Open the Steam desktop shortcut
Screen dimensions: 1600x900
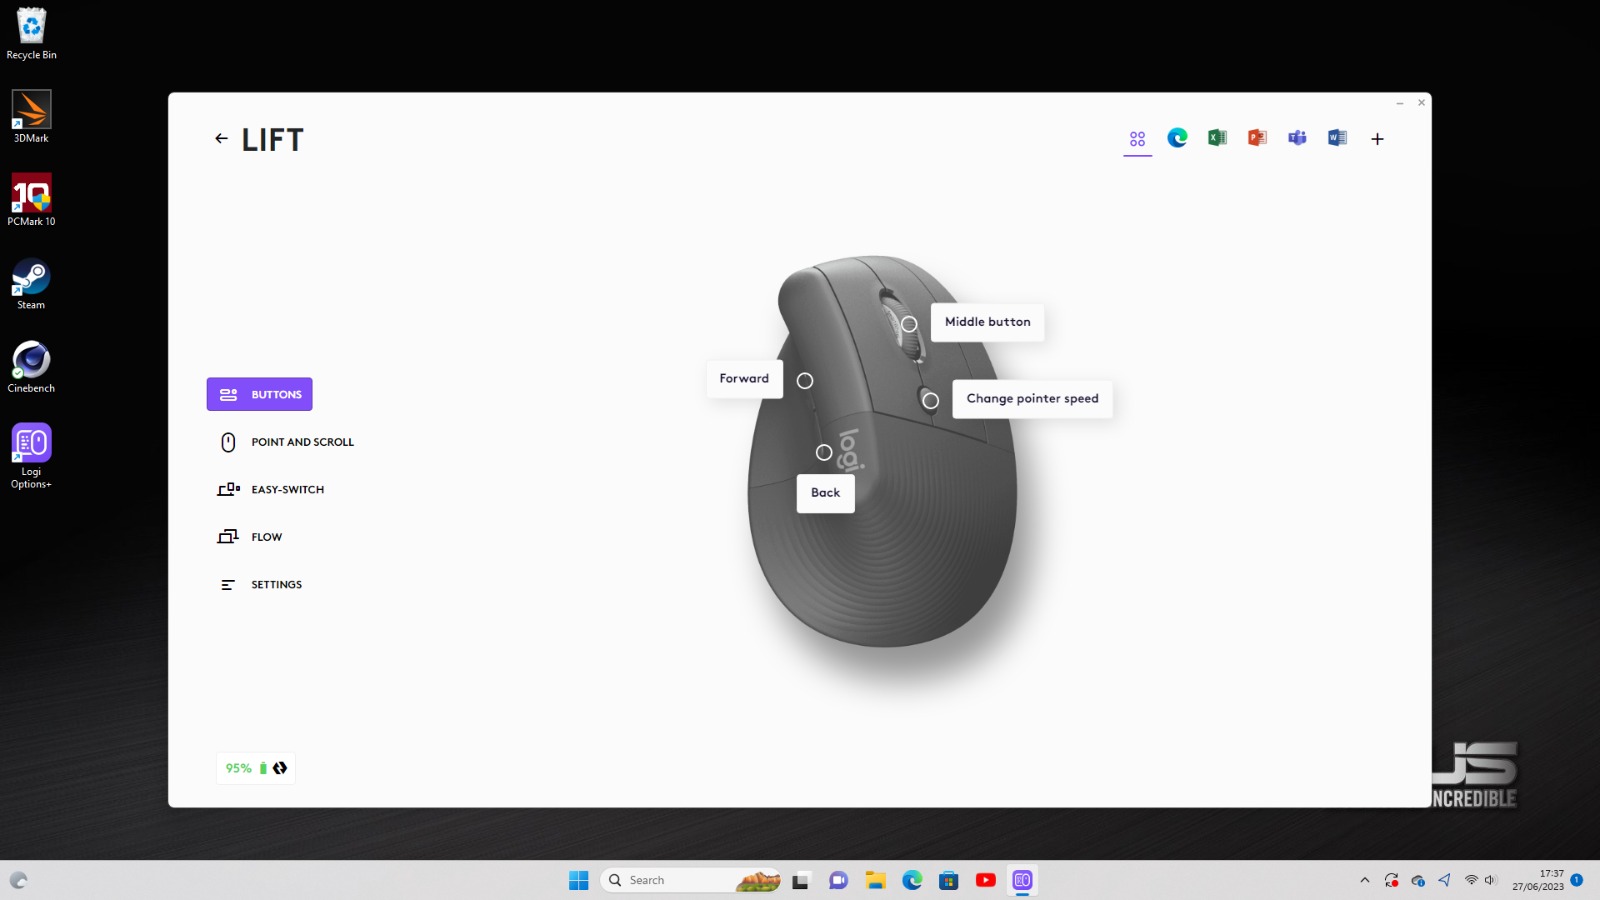(31, 284)
